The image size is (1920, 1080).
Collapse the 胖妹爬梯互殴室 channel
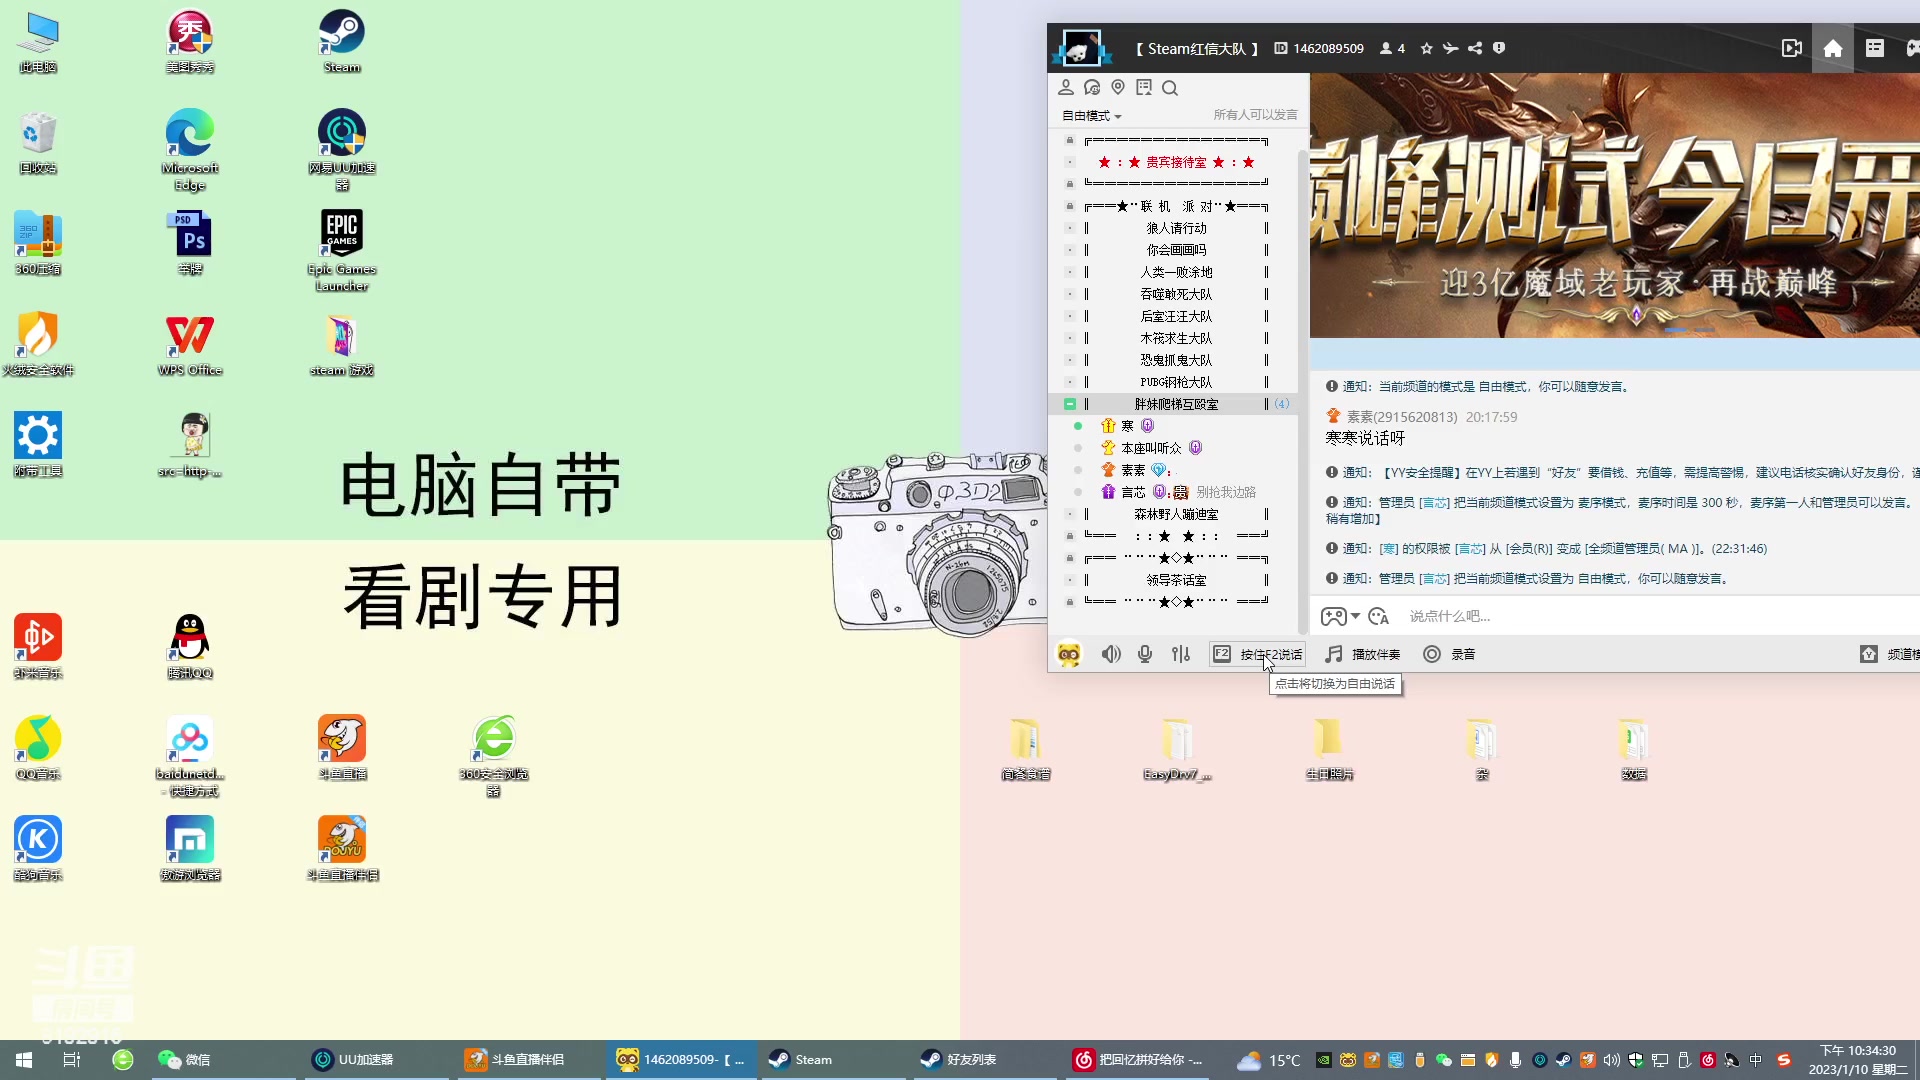[x=1070, y=404]
